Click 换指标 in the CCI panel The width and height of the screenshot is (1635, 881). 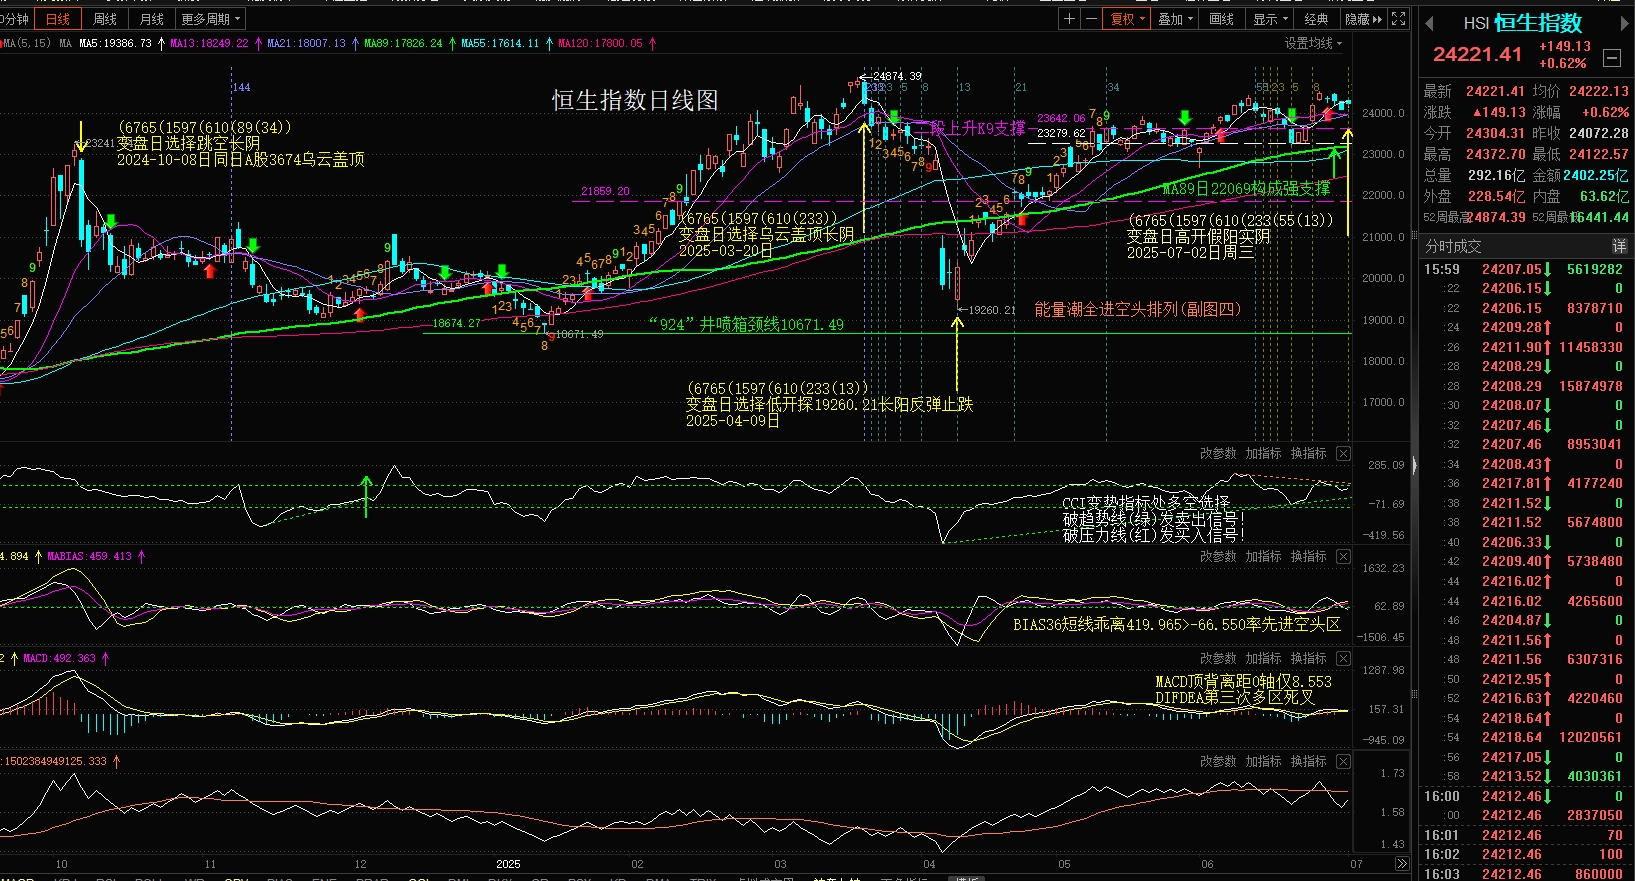[x=1308, y=454]
